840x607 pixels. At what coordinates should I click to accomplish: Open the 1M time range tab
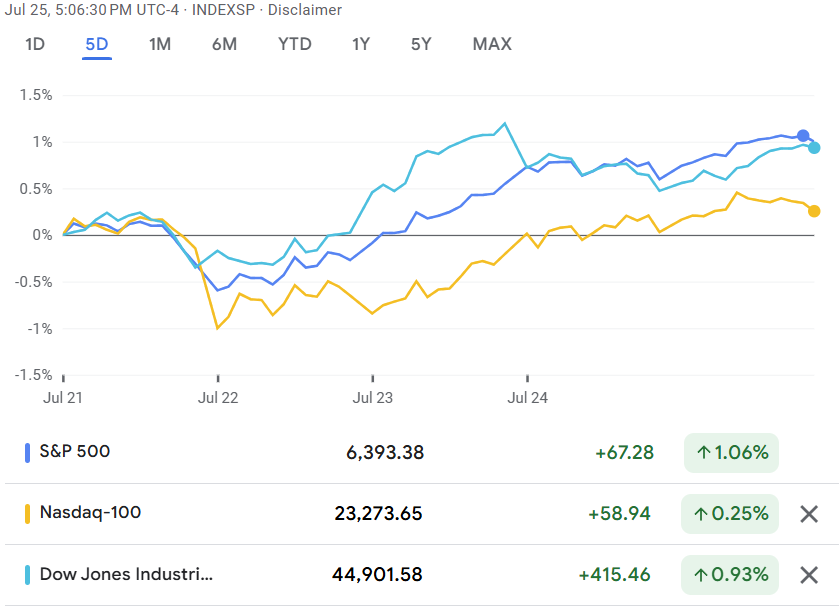[x=160, y=44]
